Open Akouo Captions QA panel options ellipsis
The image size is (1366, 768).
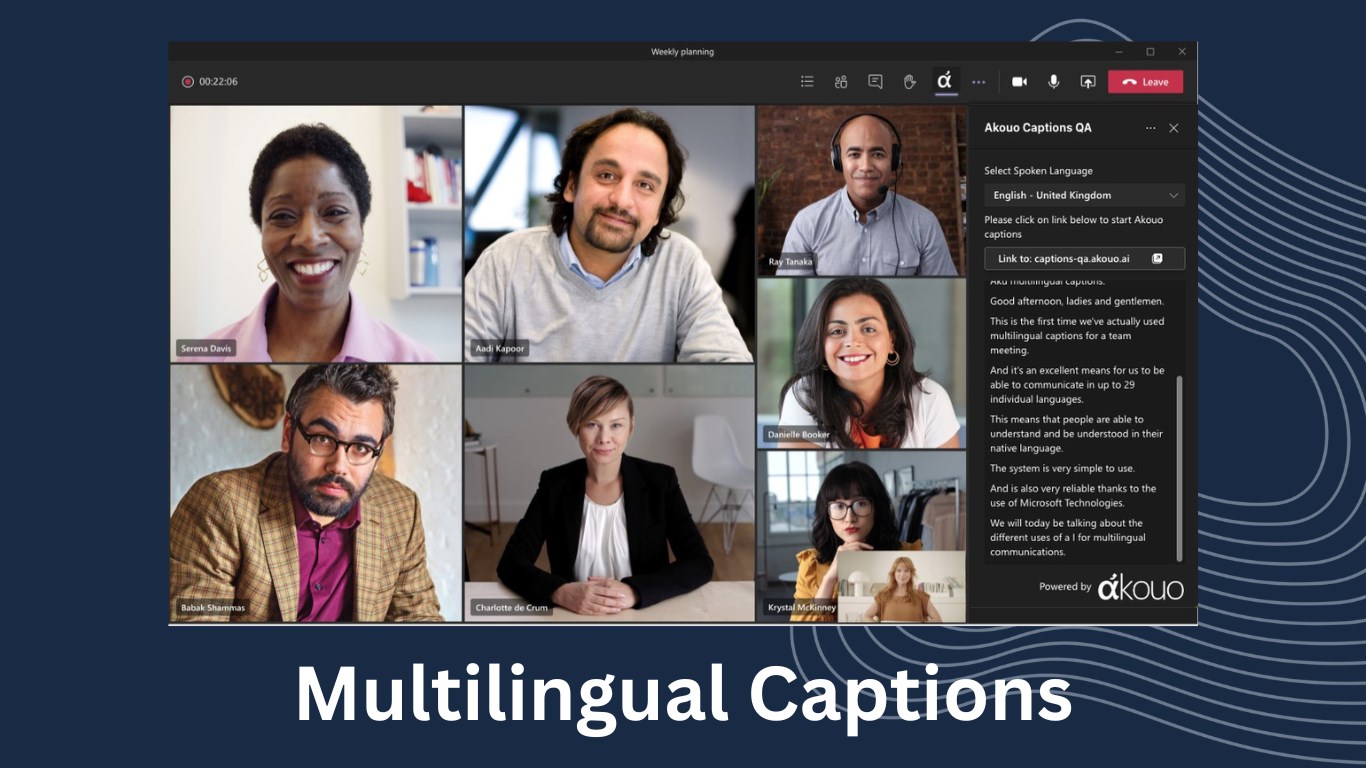[1150, 128]
